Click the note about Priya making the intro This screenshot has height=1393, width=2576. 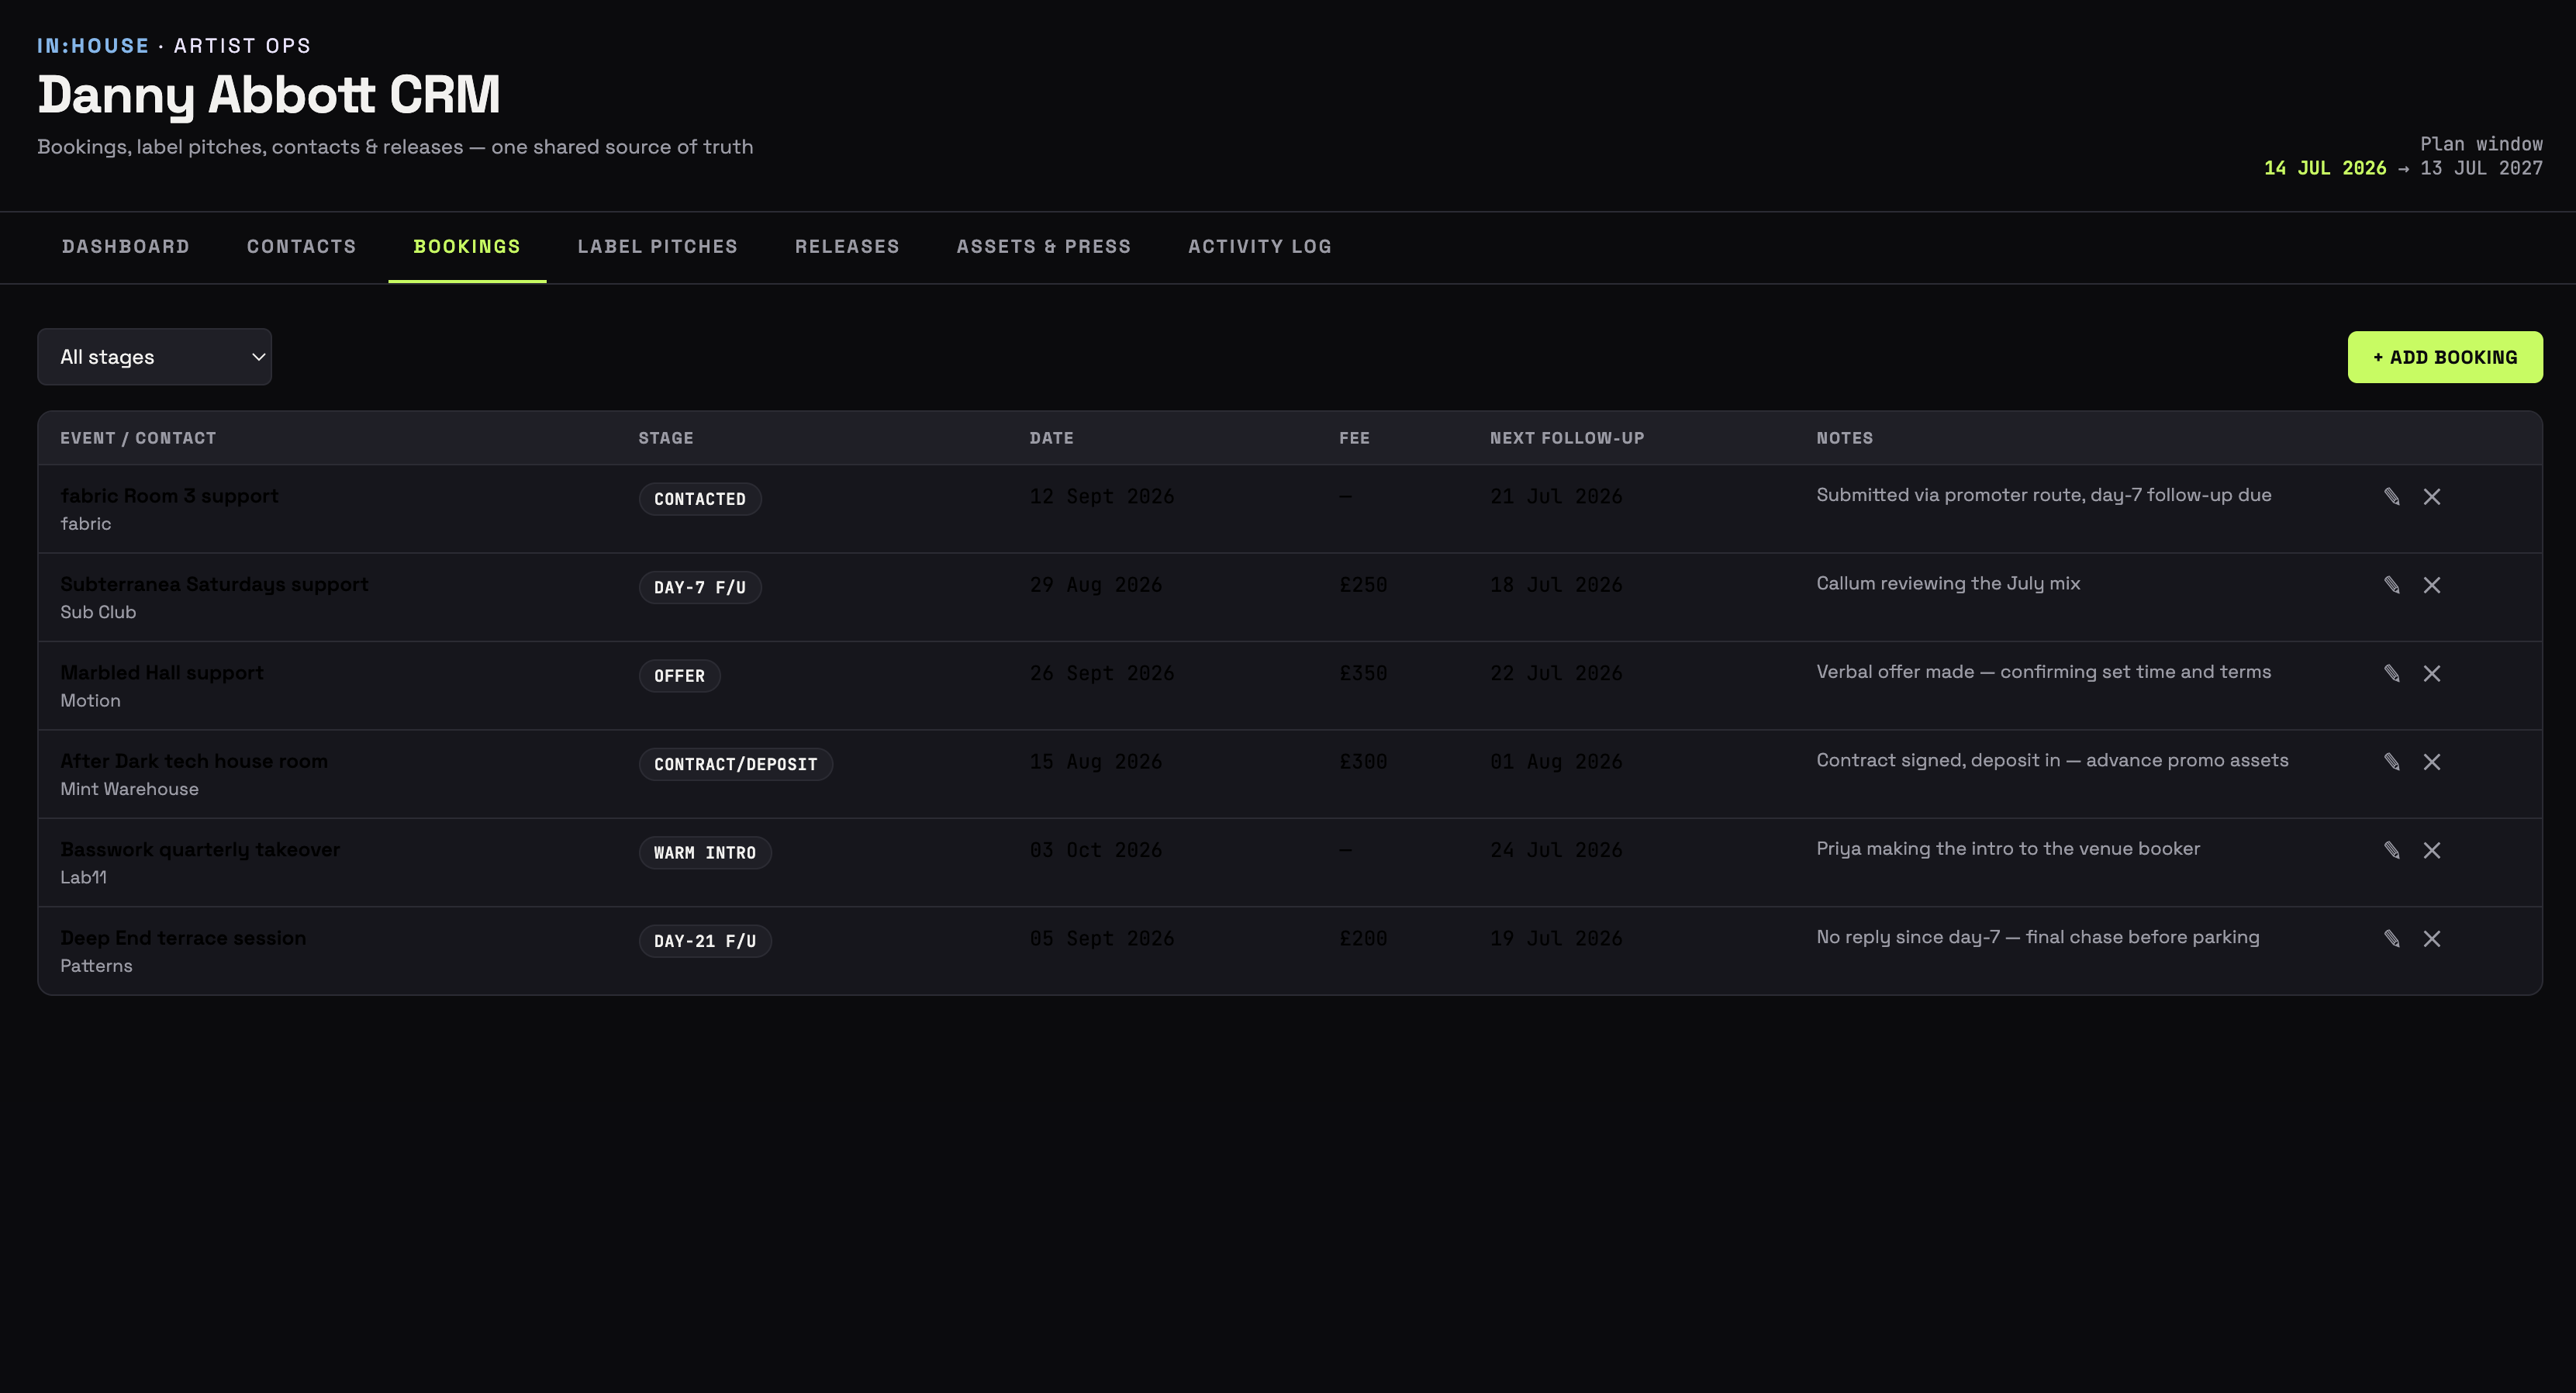(x=2008, y=849)
